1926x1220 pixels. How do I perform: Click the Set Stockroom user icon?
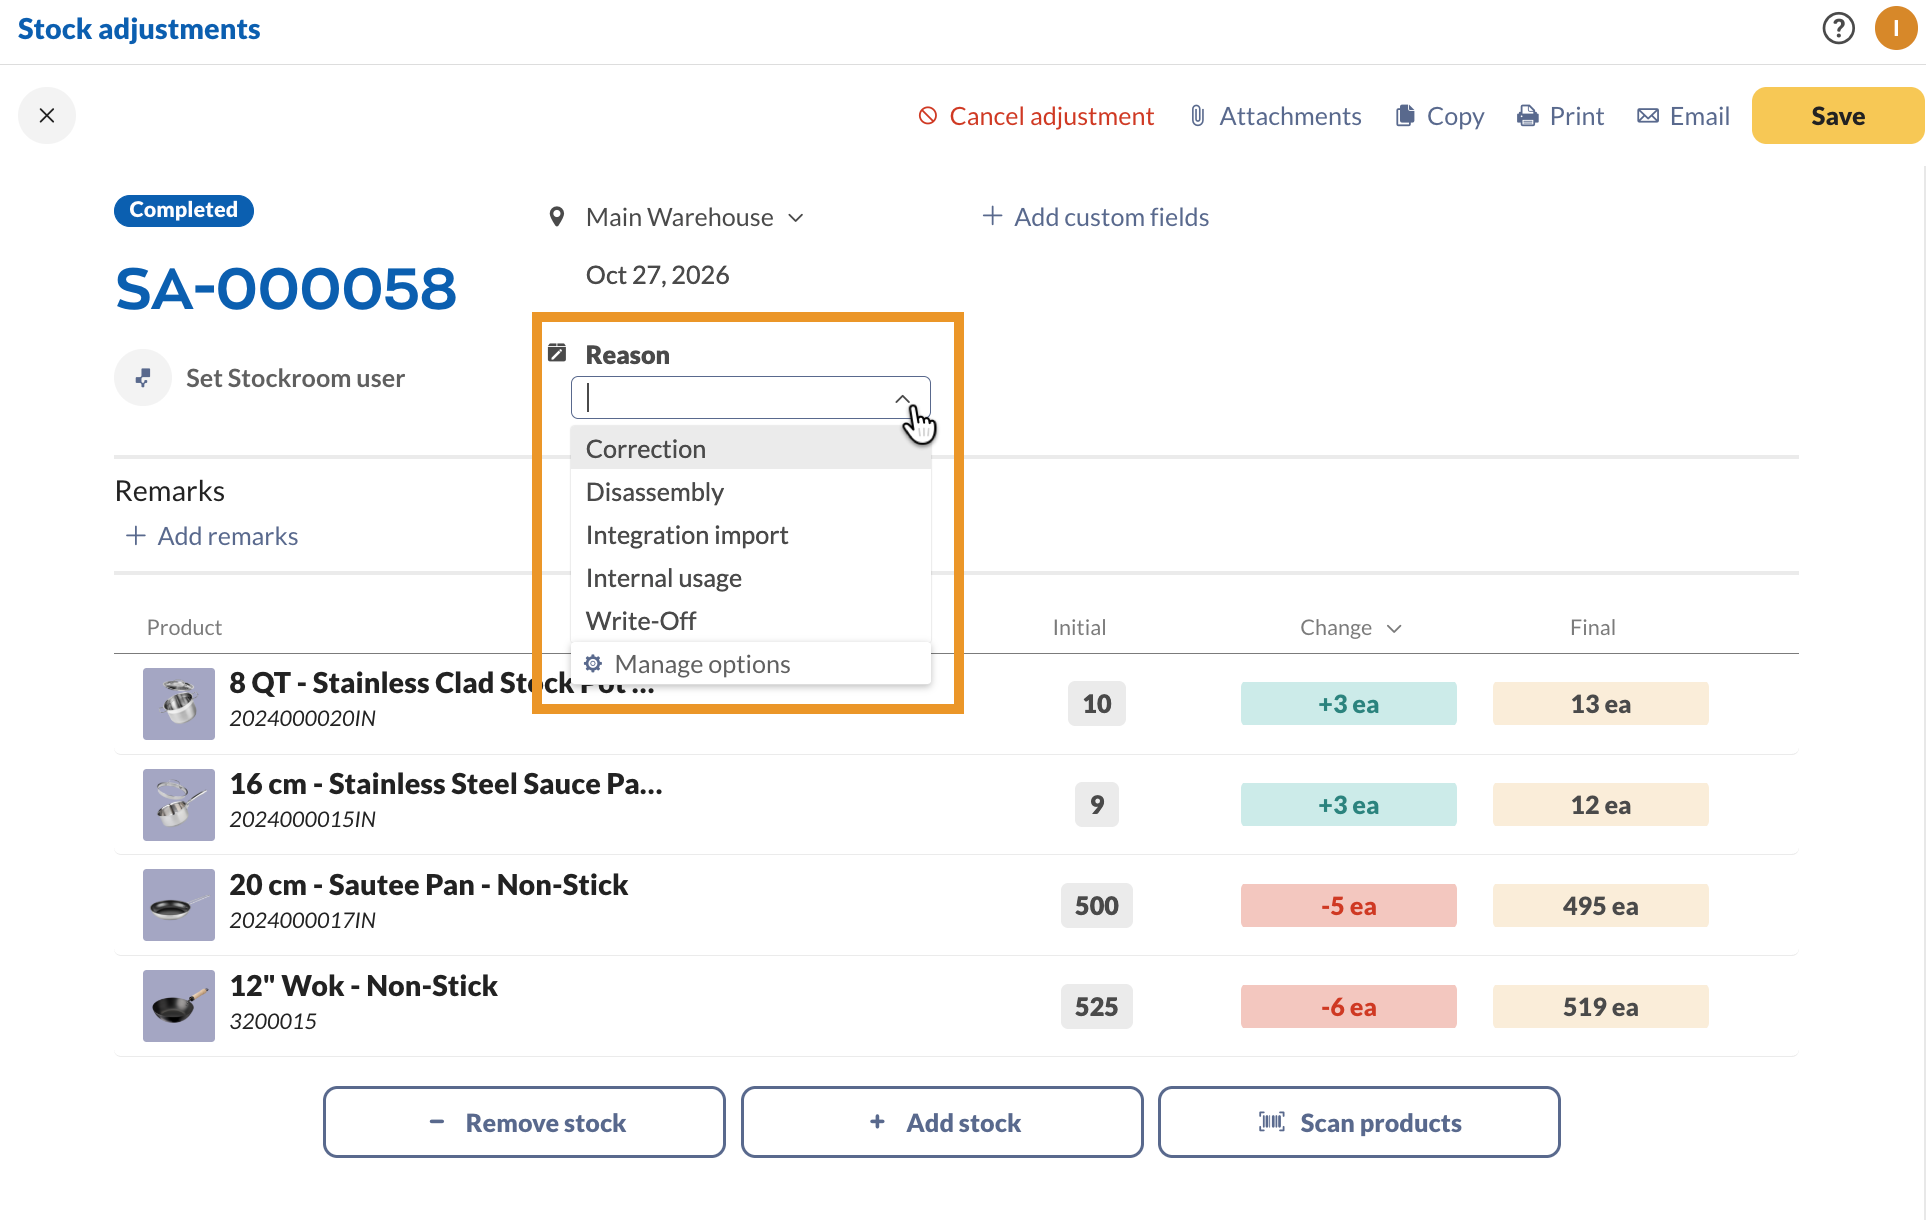coord(143,378)
